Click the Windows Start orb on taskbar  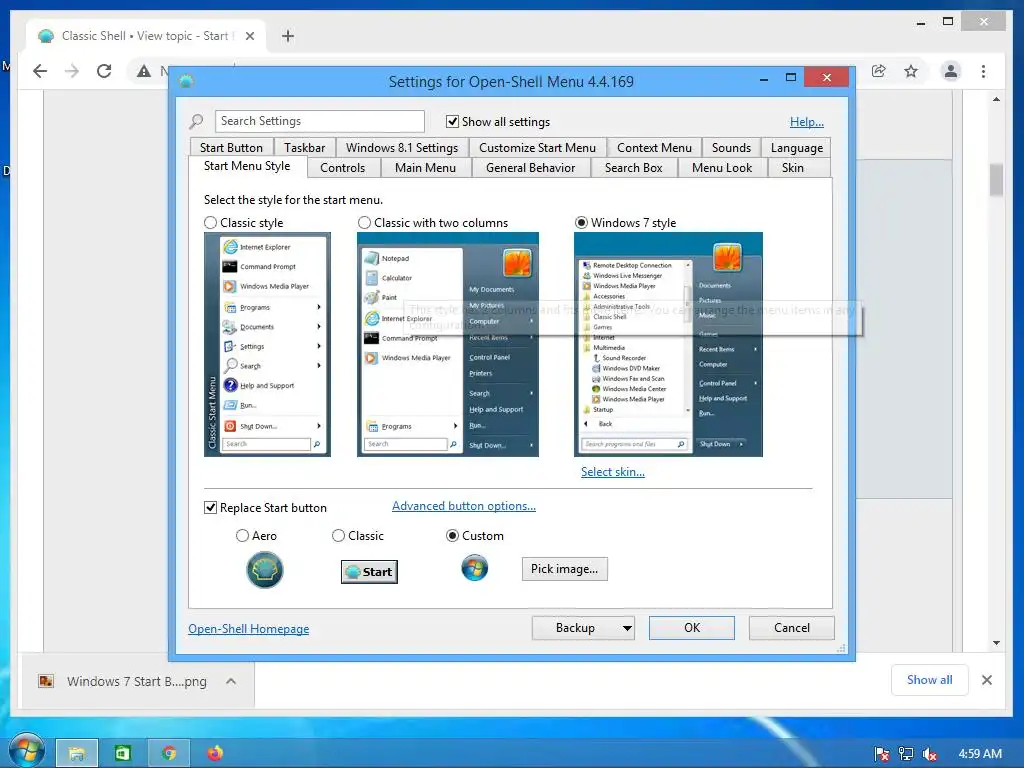(x=26, y=751)
